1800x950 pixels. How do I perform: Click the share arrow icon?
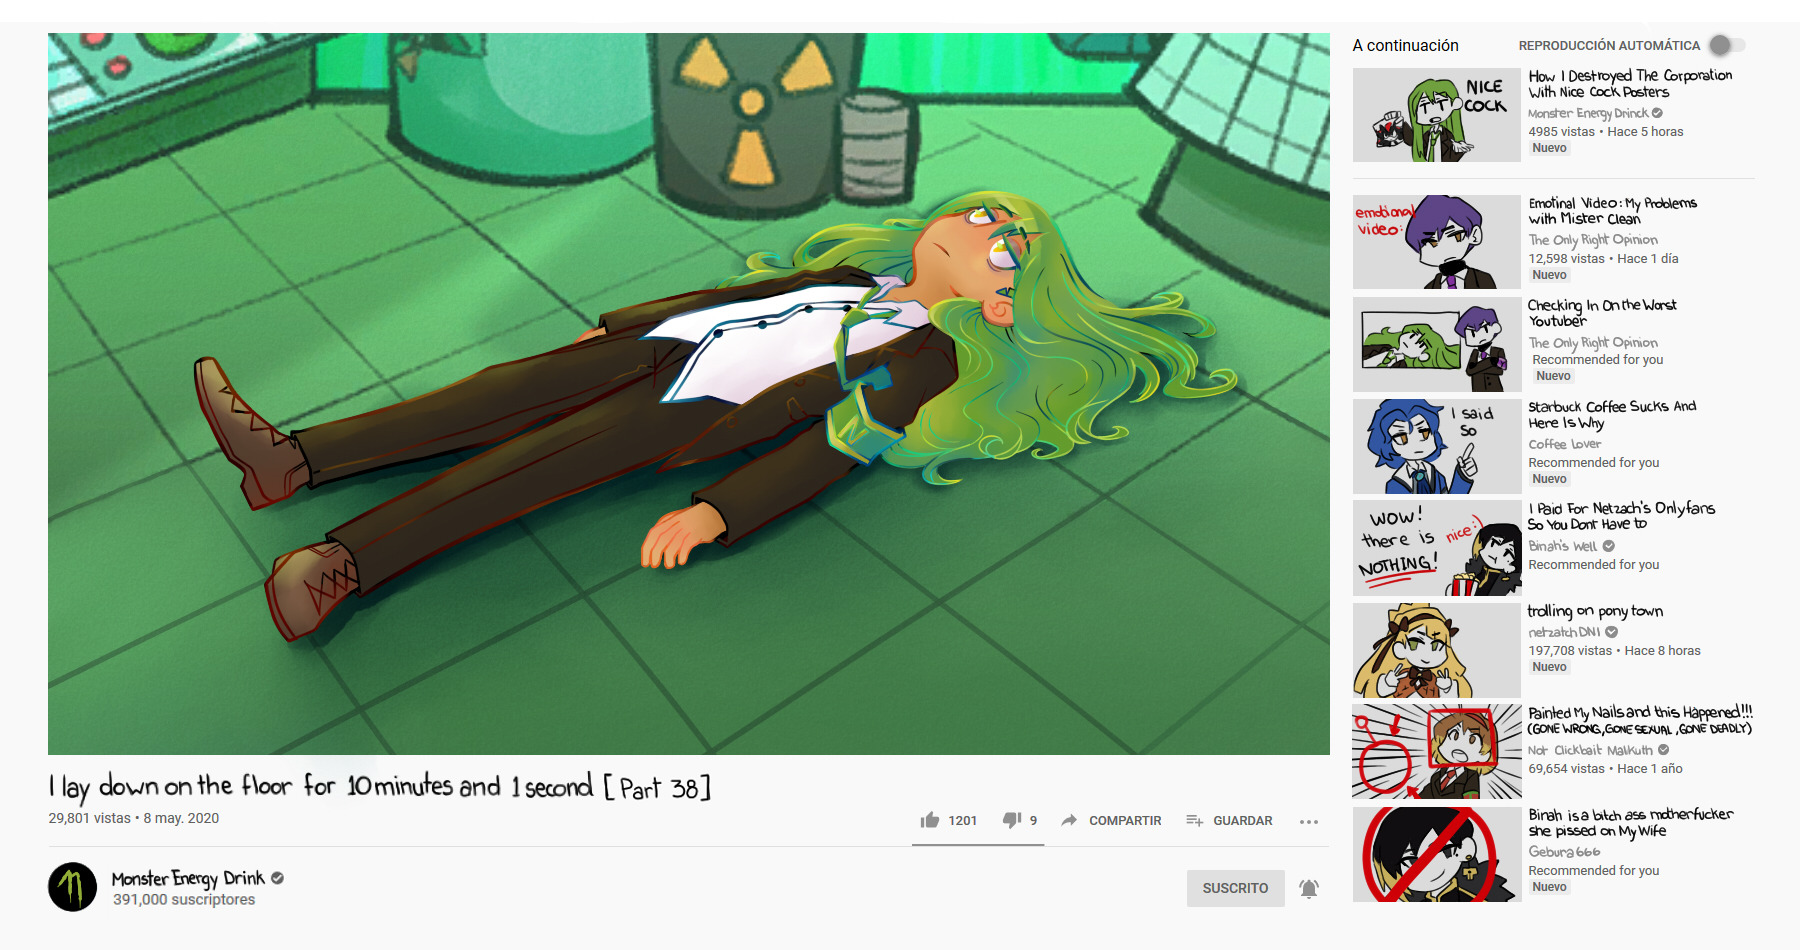click(x=1069, y=820)
